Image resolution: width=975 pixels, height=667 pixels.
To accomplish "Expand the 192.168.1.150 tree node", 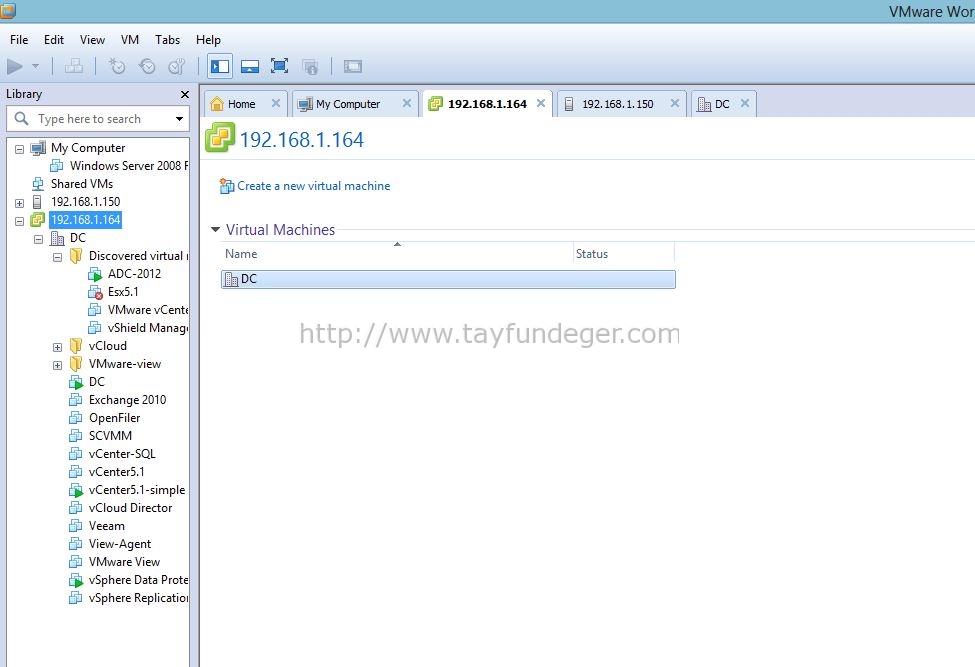I will 19,203.
